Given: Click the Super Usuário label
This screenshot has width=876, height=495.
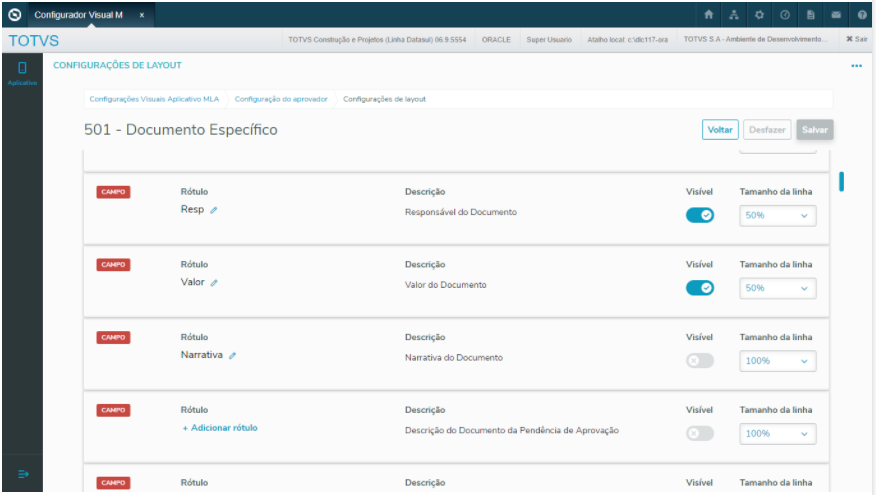Looking at the screenshot, I should pos(549,40).
